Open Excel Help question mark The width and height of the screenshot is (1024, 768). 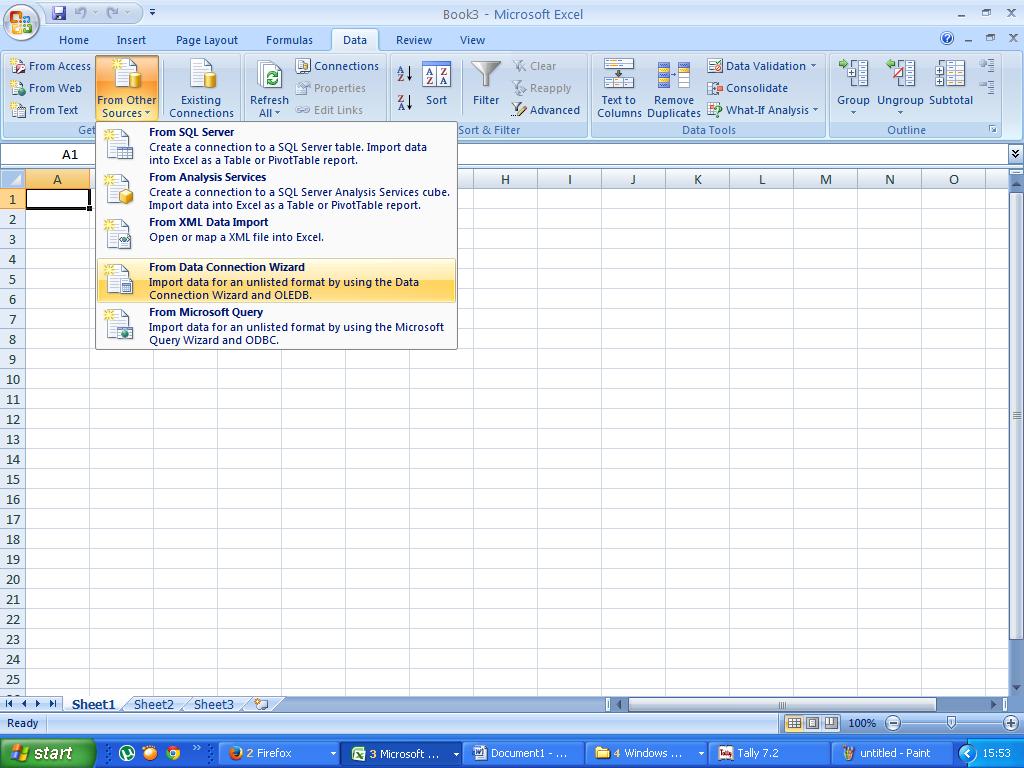(947, 39)
